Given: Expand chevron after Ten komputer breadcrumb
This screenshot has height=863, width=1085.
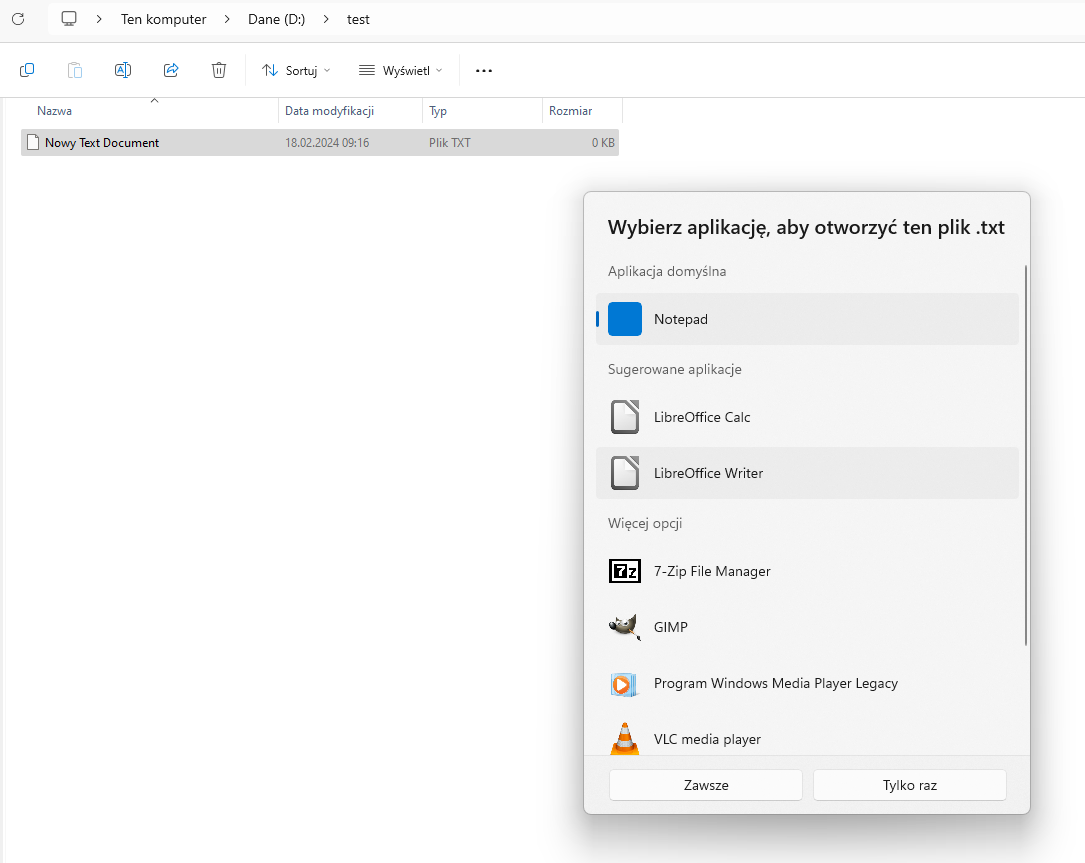Looking at the screenshot, I should point(227,19).
